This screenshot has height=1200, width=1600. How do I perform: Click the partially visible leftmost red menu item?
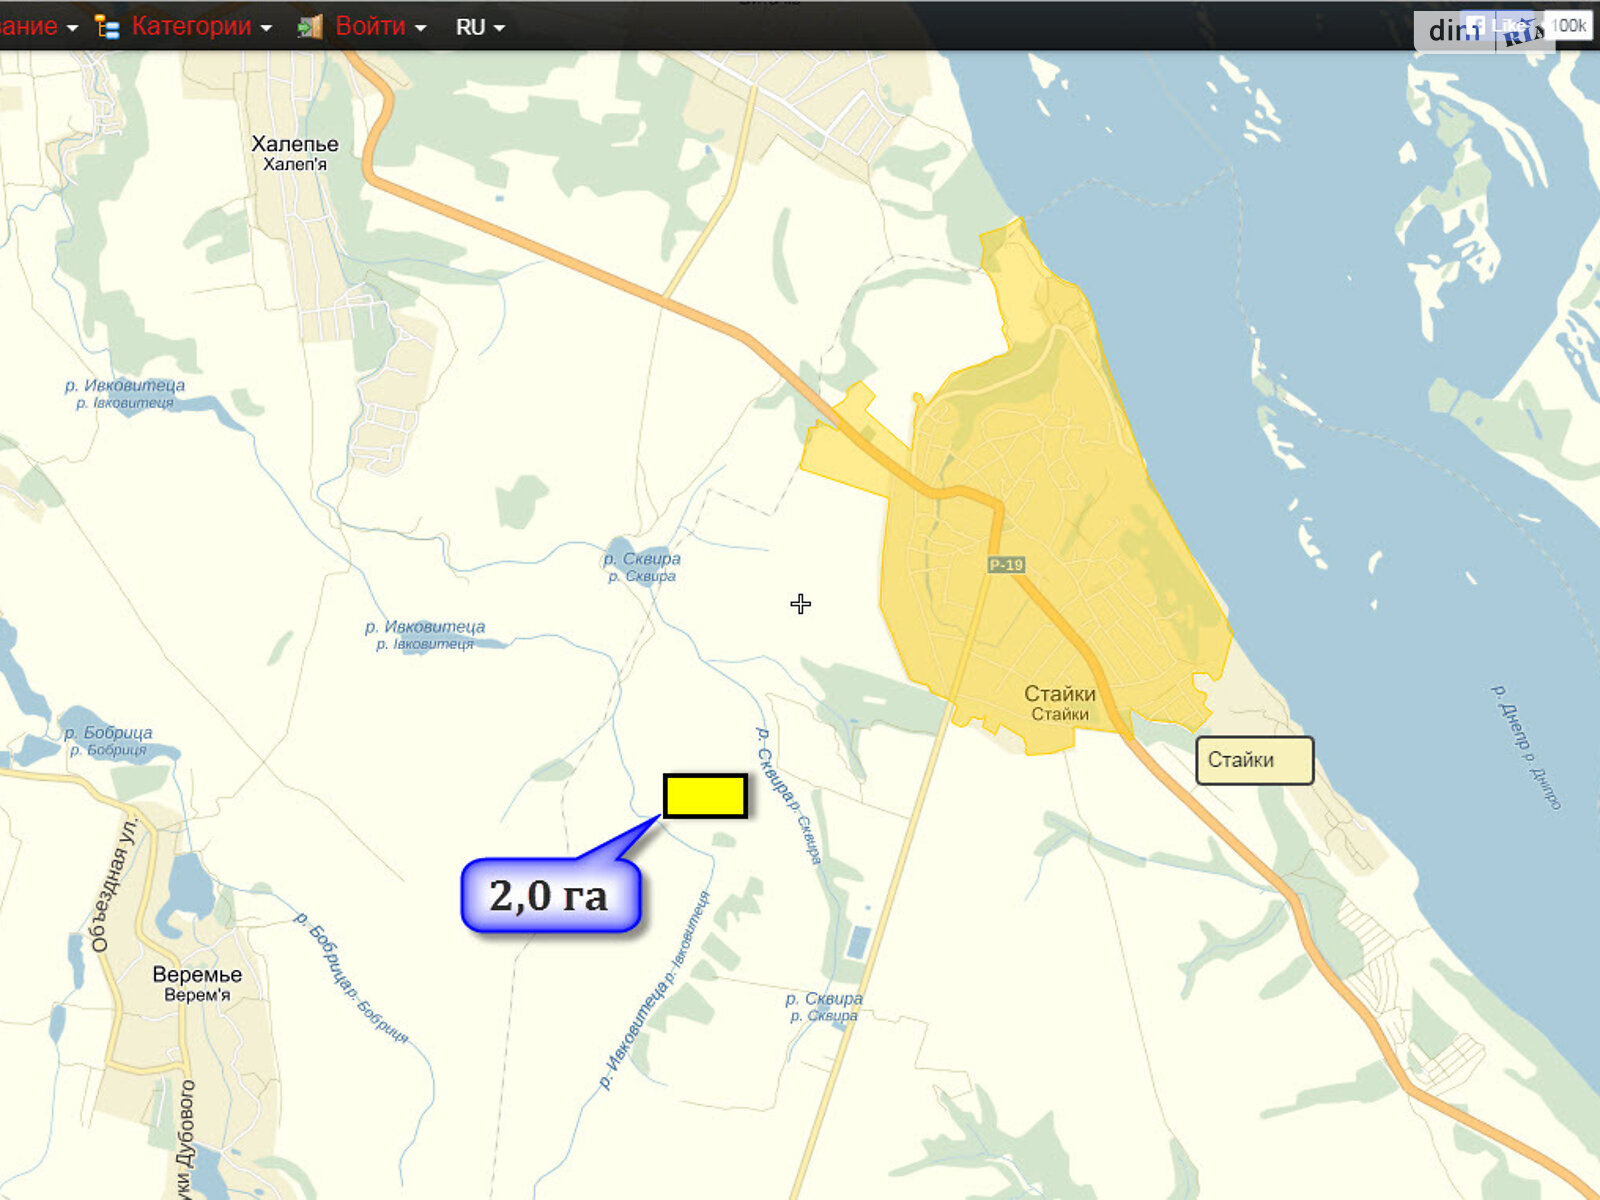coord(36,27)
